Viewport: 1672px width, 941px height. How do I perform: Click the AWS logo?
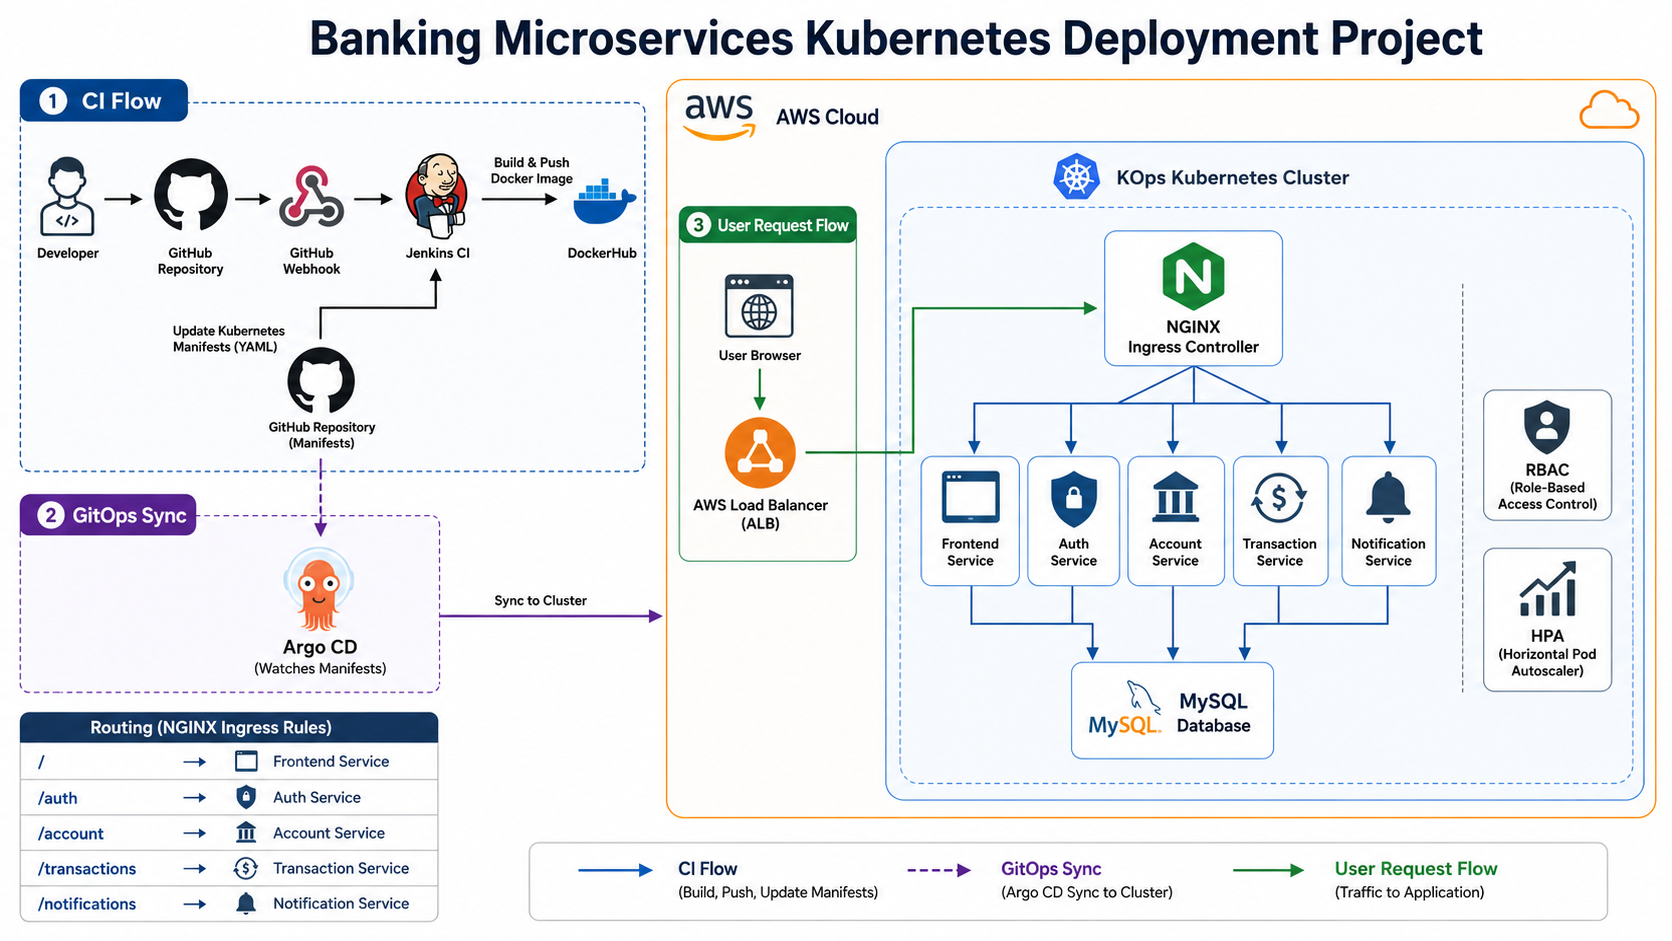tap(719, 116)
